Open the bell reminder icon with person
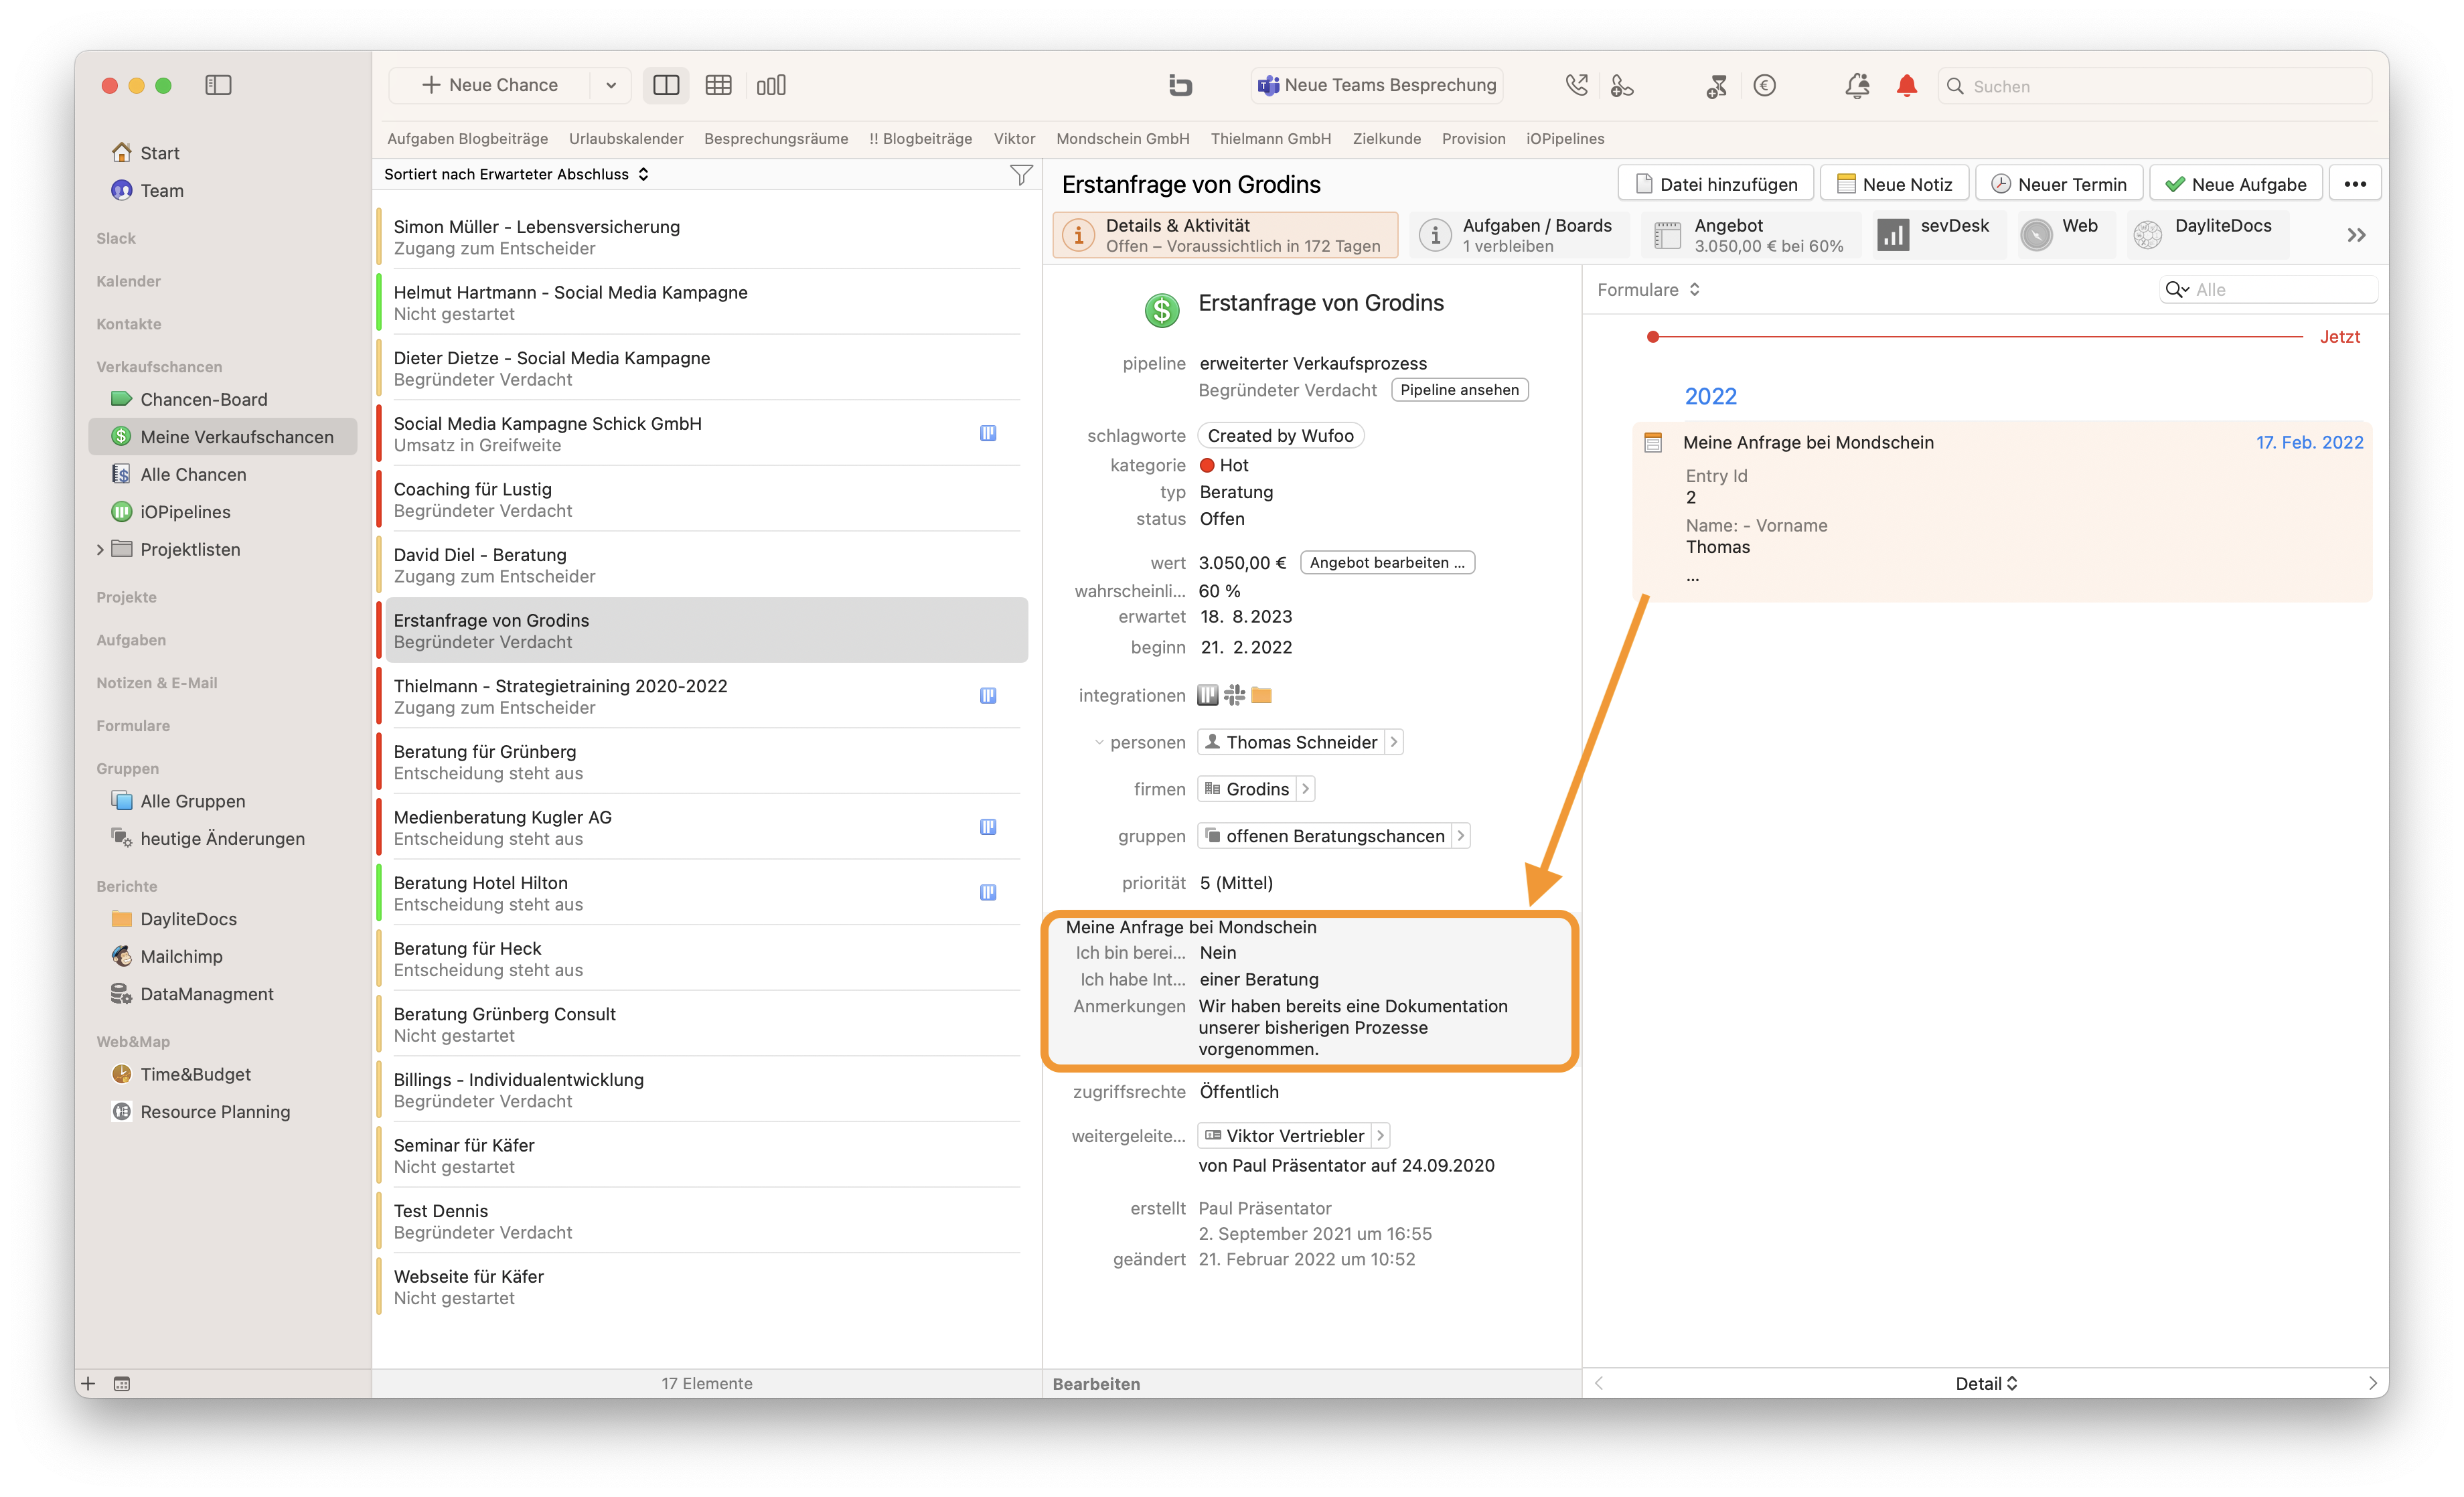The height and width of the screenshot is (1497, 2464). [x=1857, y=85]
